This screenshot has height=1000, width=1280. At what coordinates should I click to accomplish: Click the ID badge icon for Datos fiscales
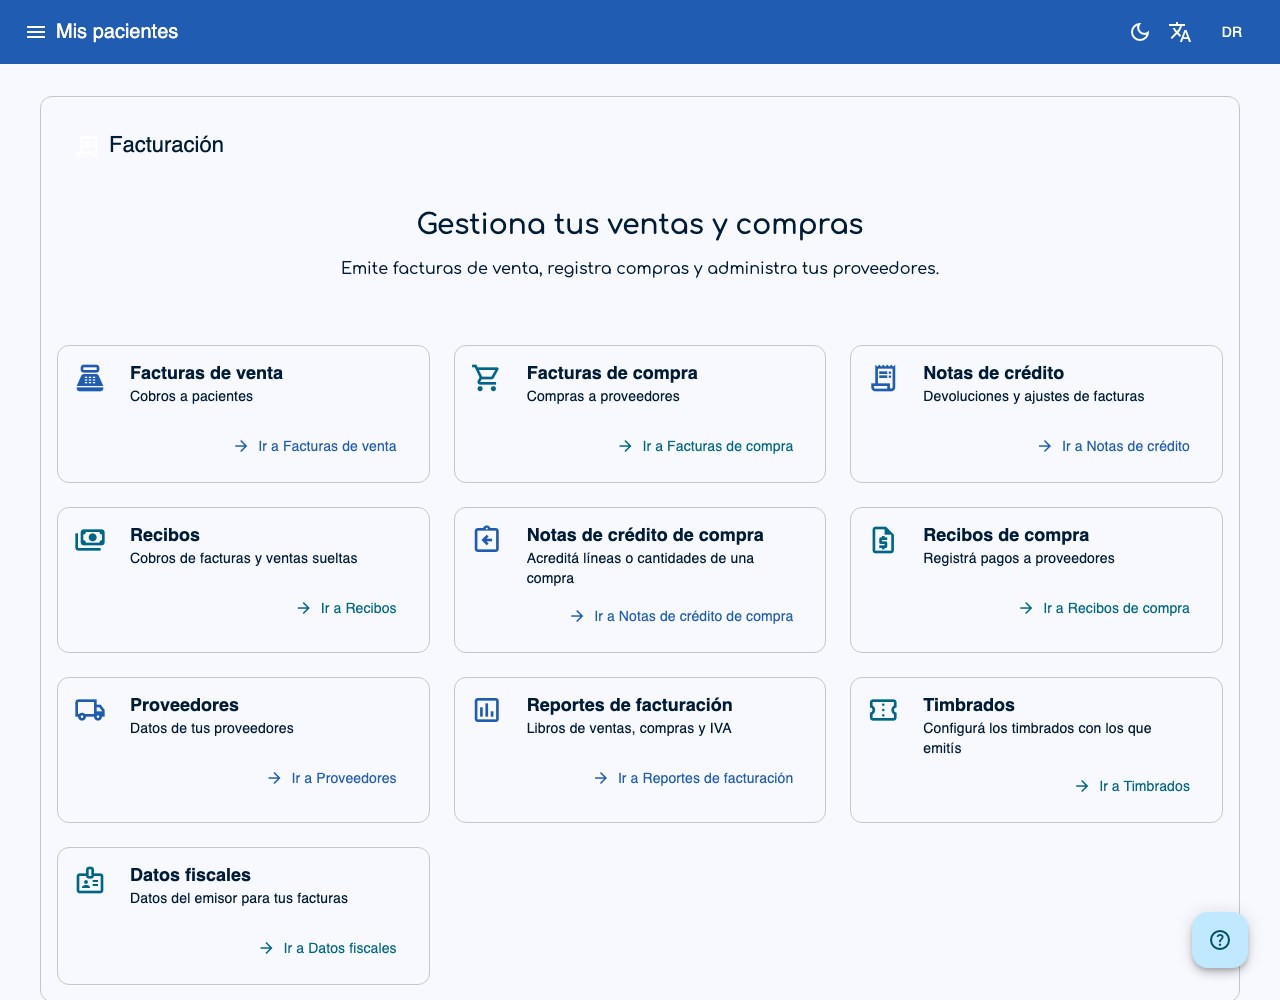90,880
